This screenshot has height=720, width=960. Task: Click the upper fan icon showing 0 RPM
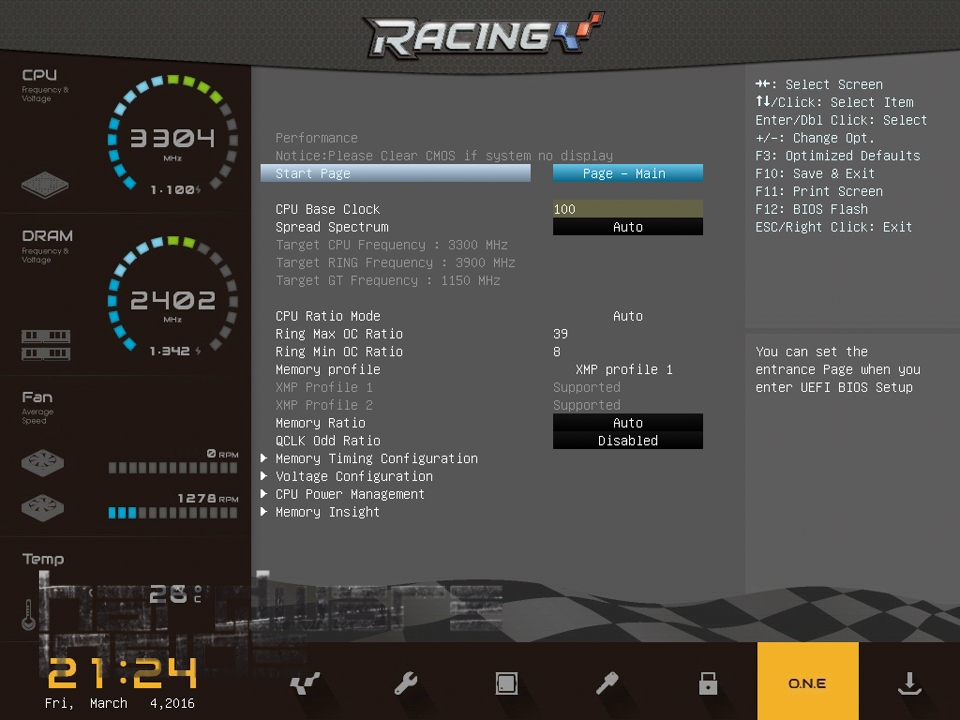point(42,462)
